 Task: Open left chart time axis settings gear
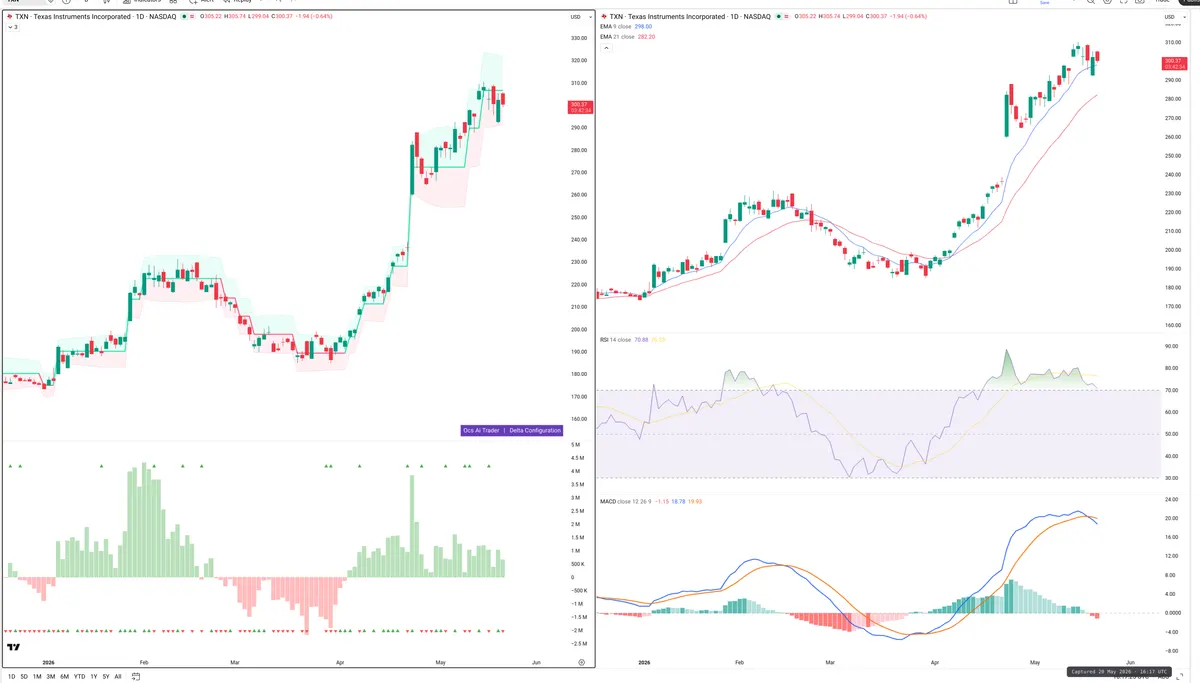pos(581,662)
